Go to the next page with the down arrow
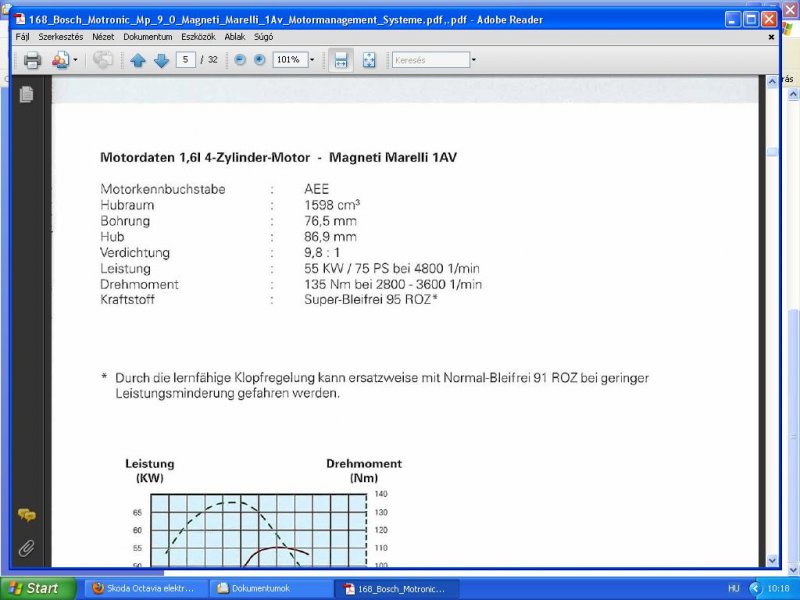Image resolution: width=800 pixels, height=600 pixels. click(161, 61)
